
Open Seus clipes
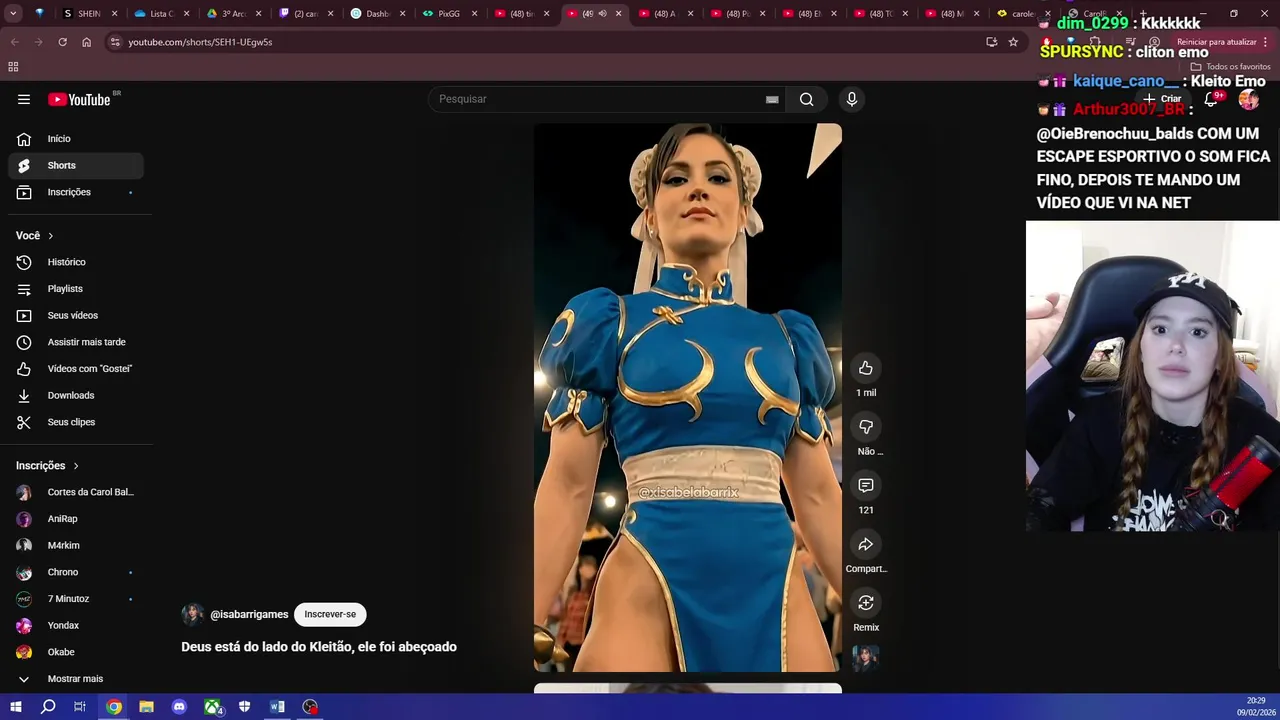point(76,422)
